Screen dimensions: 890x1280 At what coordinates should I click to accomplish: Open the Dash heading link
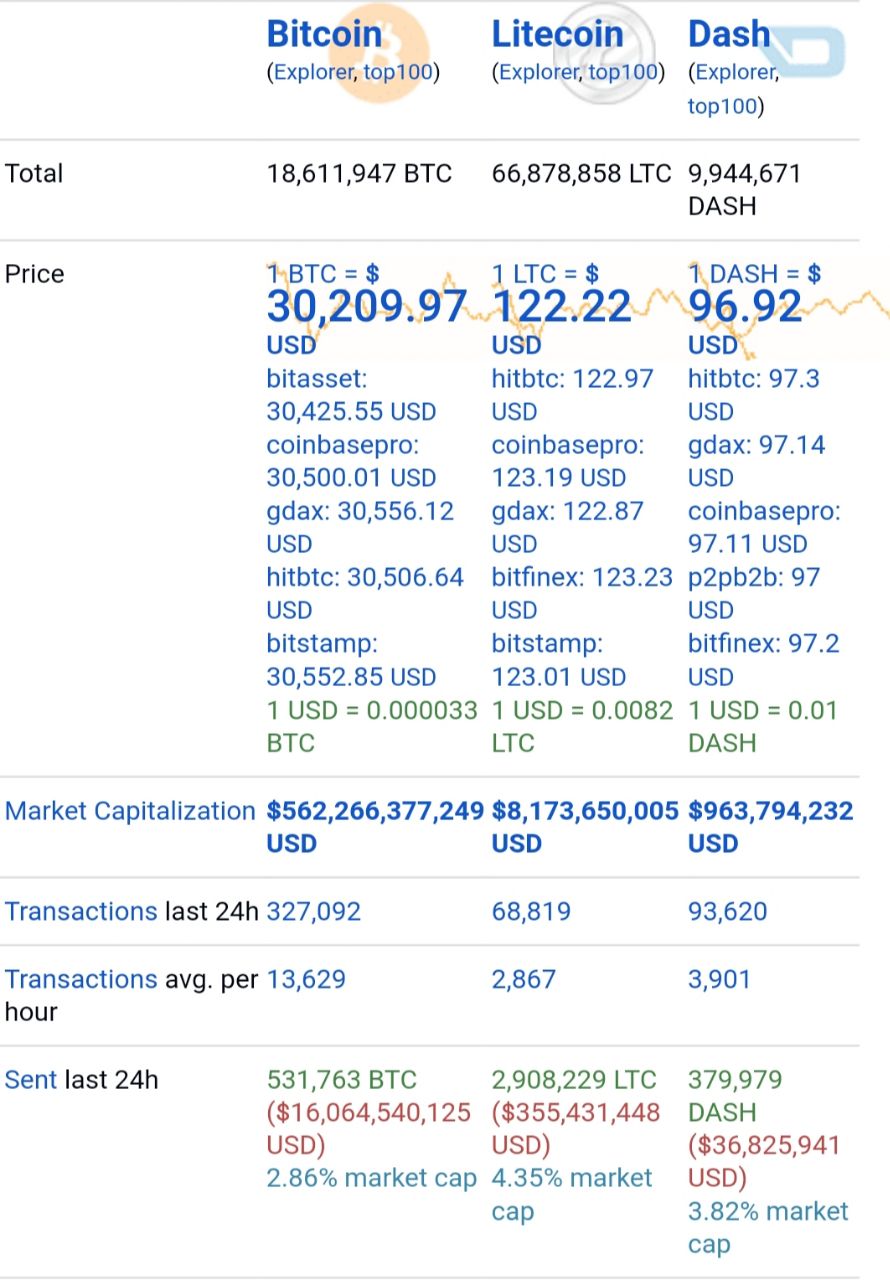(x=729, y=34)
